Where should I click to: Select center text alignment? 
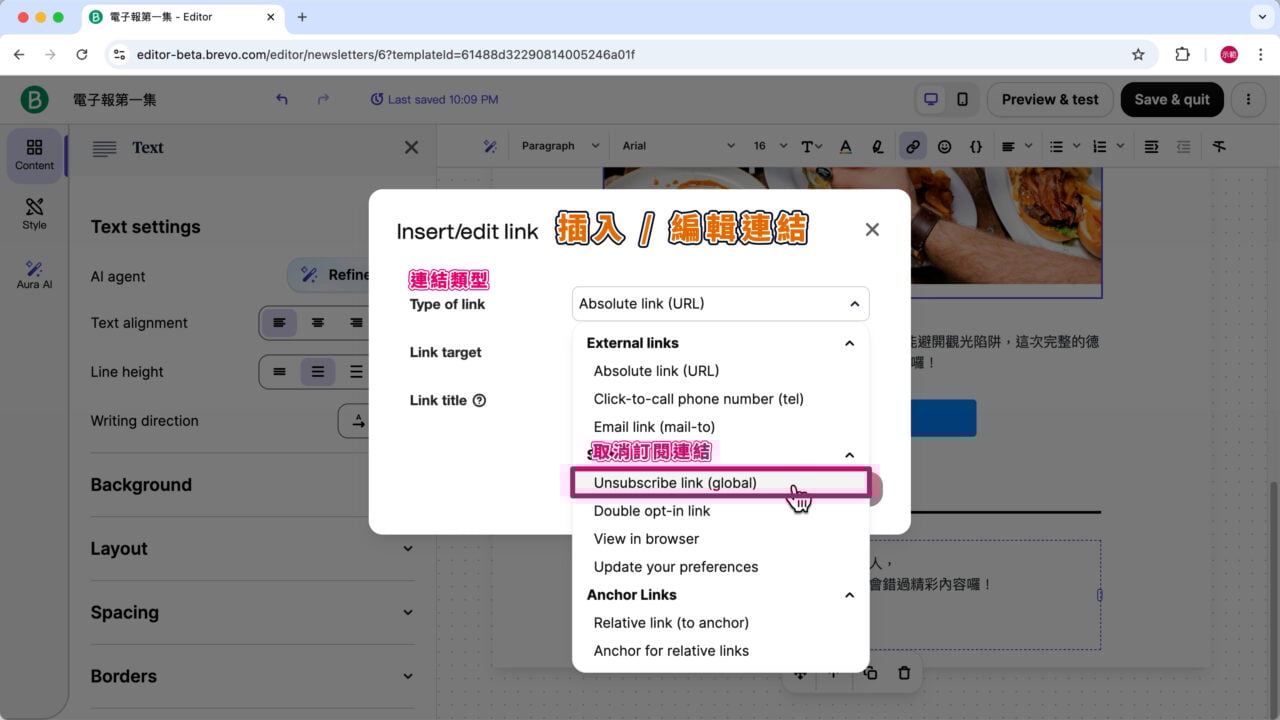[x=318, y=323]
